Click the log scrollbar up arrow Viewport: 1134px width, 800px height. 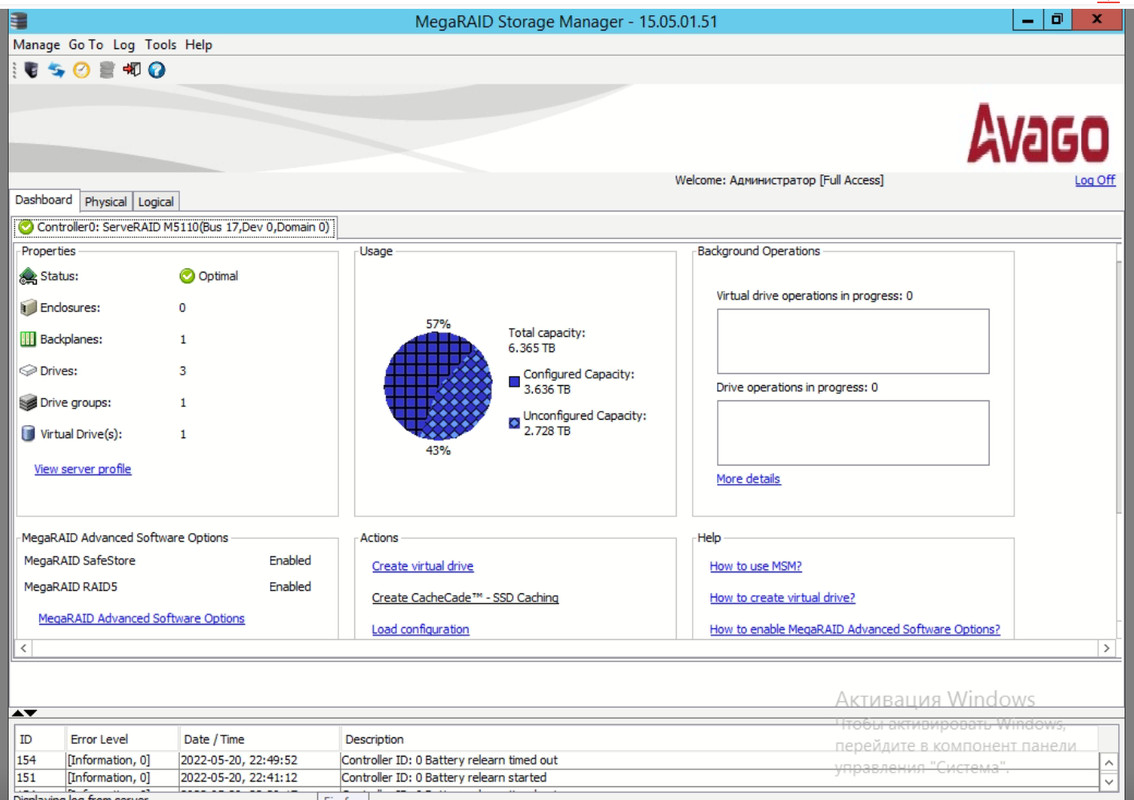point(1108,762)
